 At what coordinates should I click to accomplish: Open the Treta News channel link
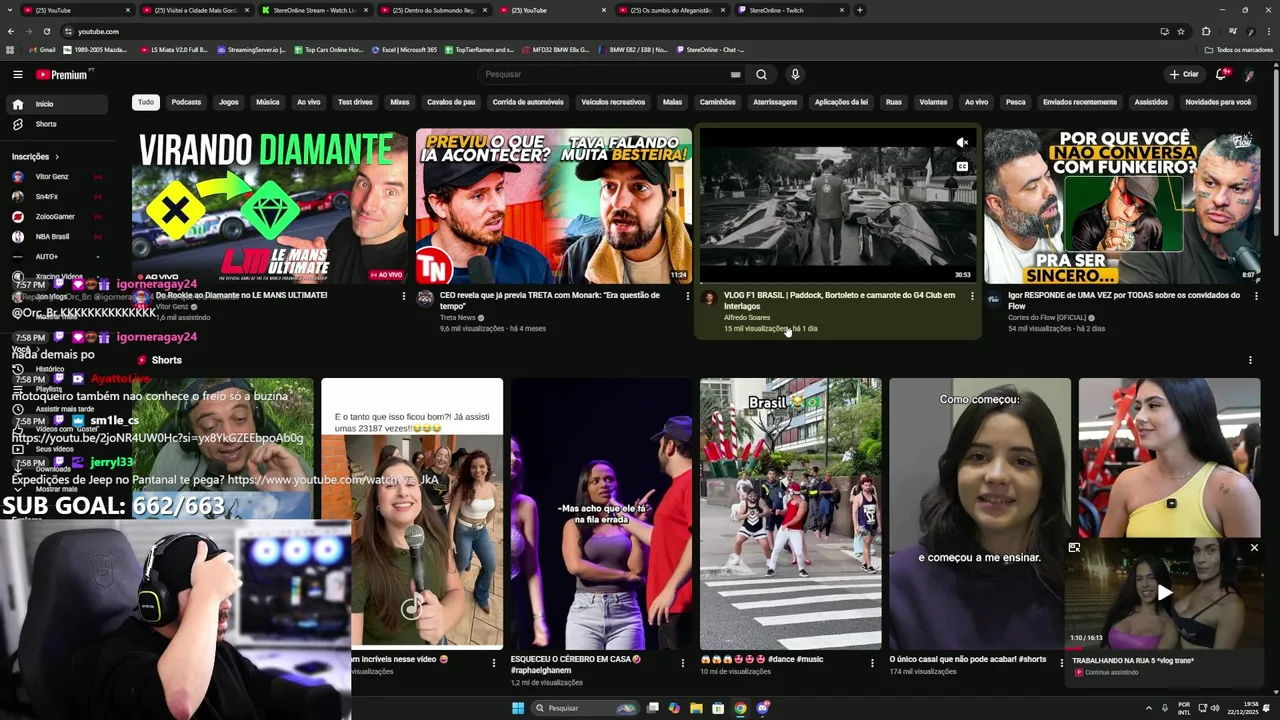[x=458, y=318]
